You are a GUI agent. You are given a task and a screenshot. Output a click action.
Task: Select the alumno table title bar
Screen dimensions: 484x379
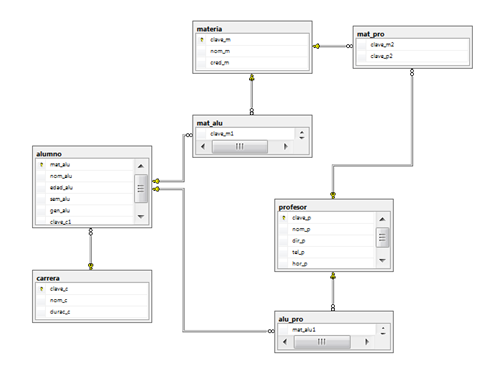92,154
